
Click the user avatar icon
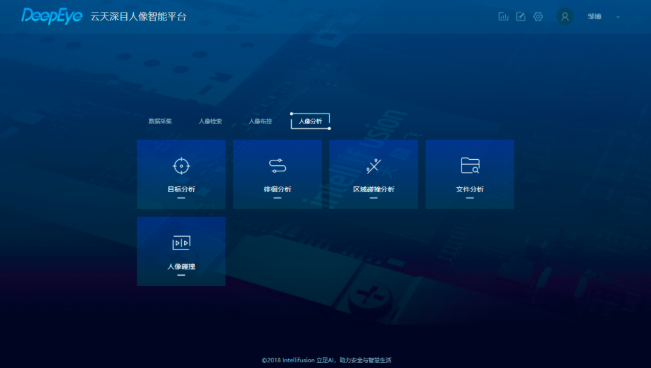(565, 17)
